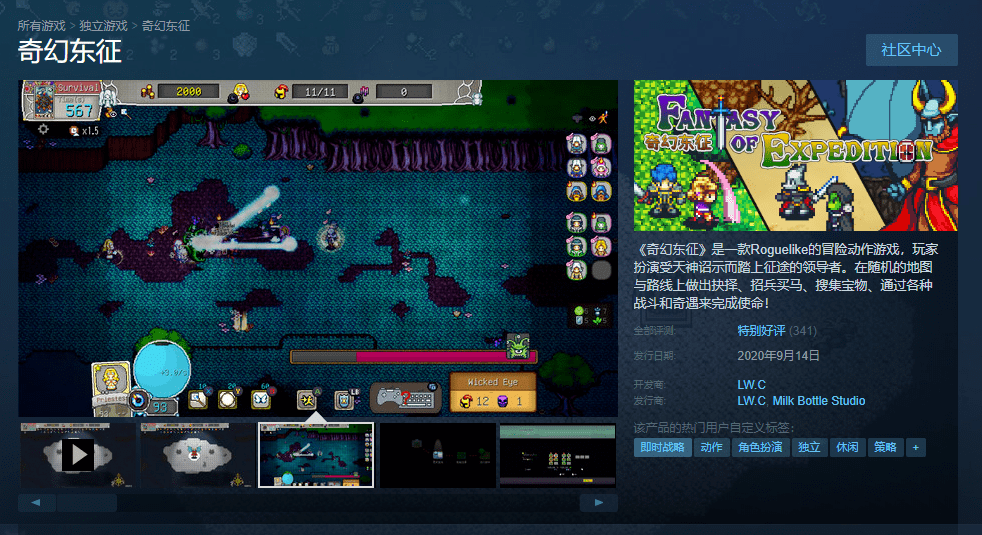Select the highlighted forest battle screenshot thumbnail
982x535 pixels.
(x=316, y=455)
